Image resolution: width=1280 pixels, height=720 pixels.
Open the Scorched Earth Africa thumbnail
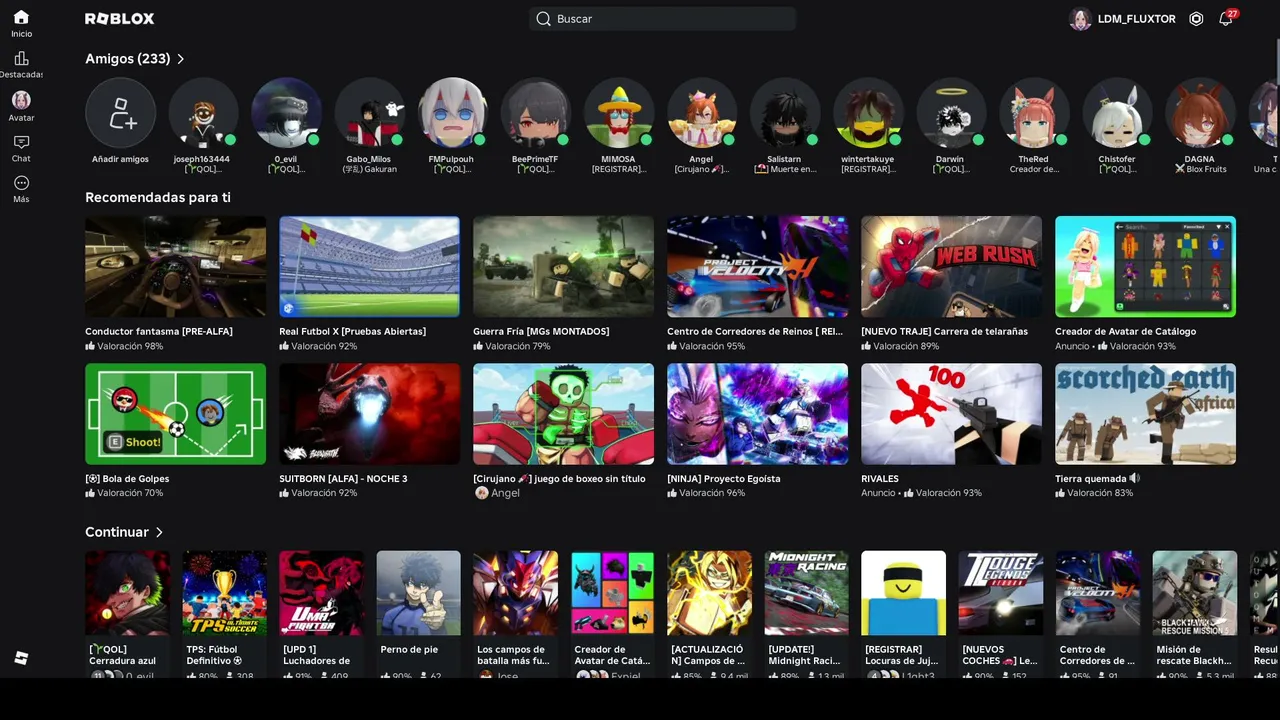coord(1146,414)
